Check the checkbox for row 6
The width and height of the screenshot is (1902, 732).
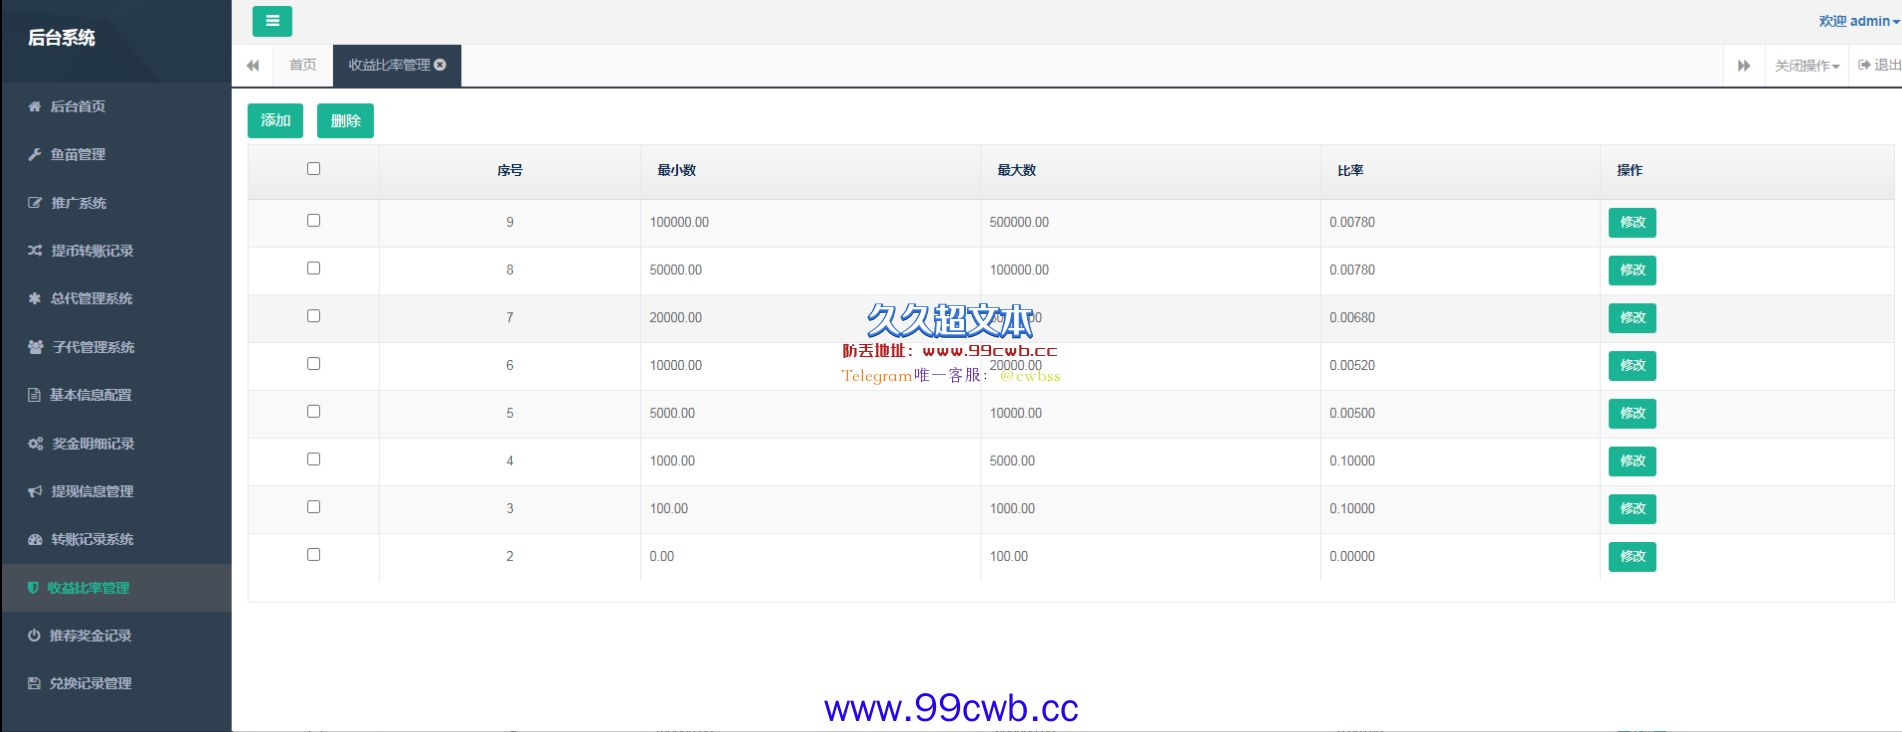tap(314, 364)
